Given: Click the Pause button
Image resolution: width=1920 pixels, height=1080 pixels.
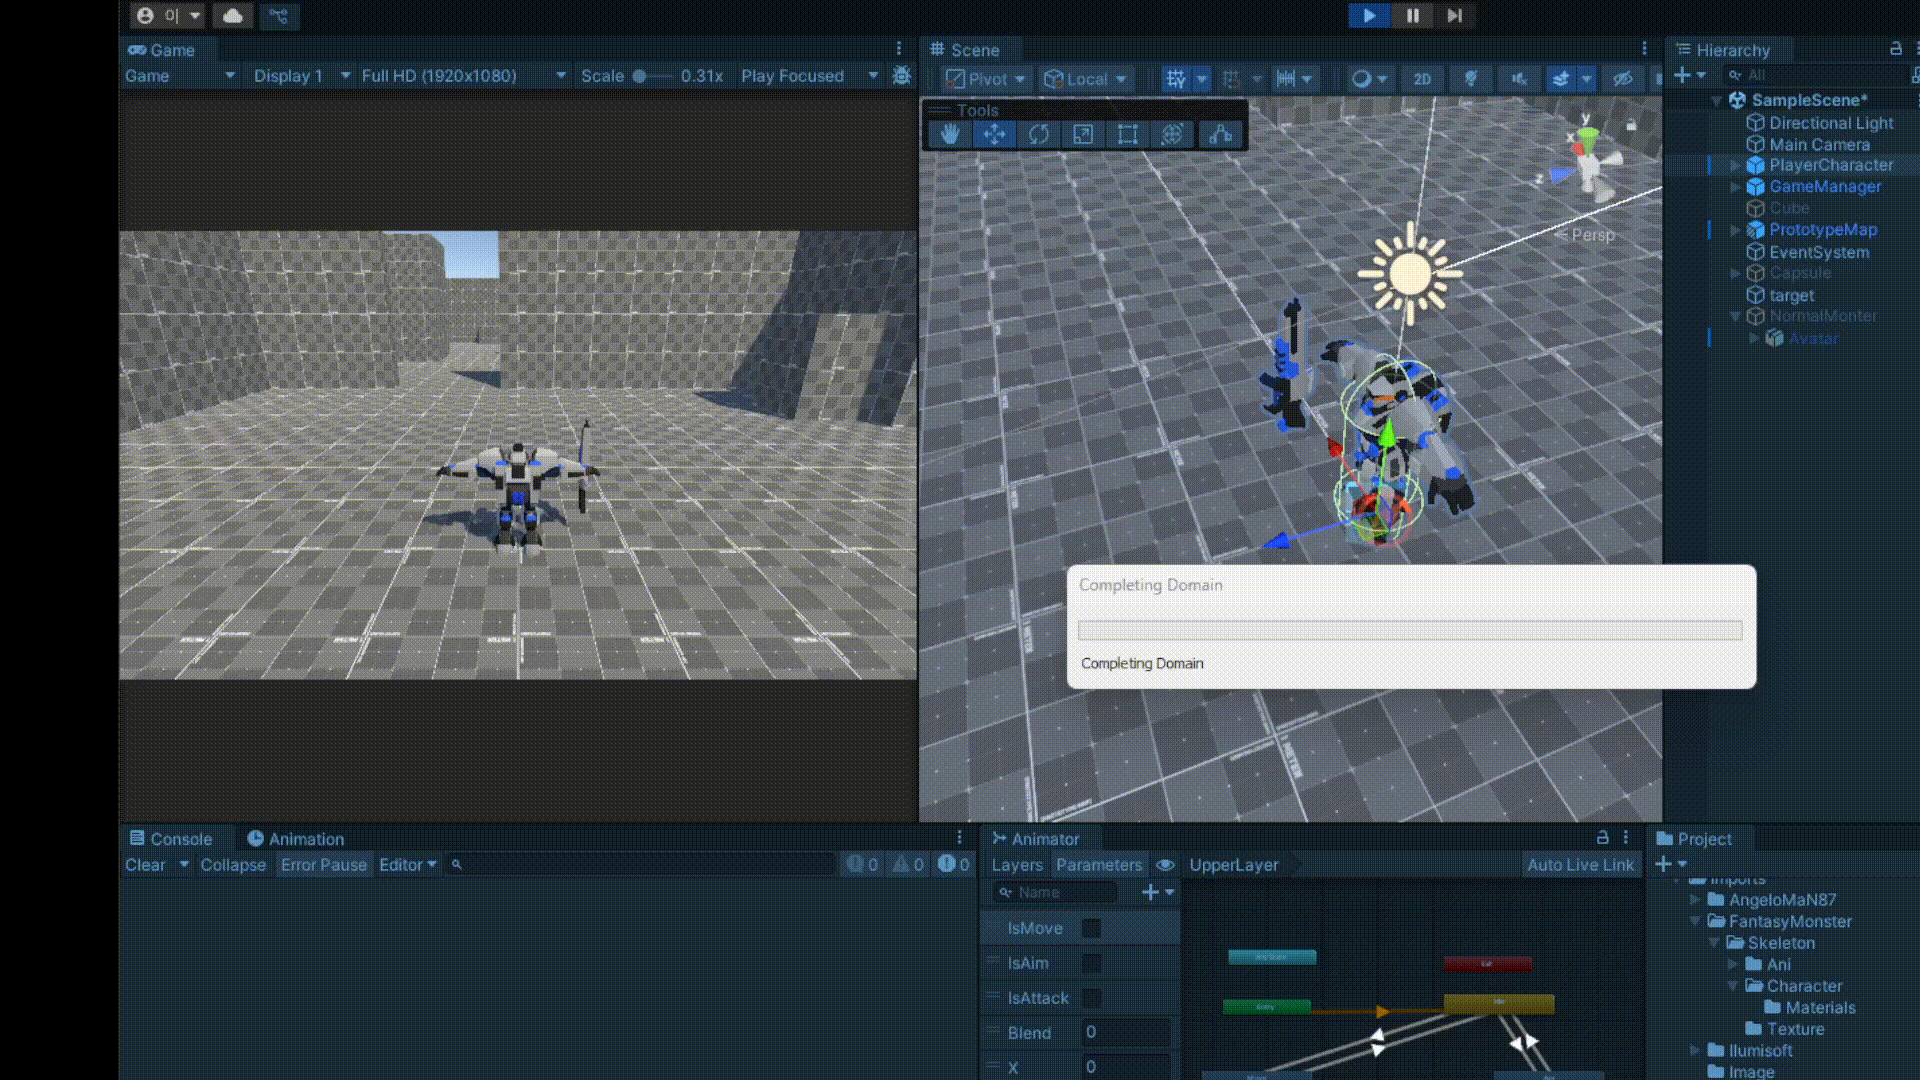Looking at the screenshot, I should click(1412, 15).
